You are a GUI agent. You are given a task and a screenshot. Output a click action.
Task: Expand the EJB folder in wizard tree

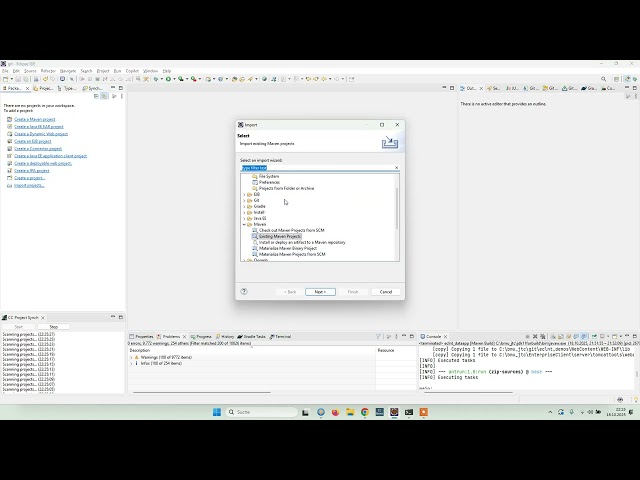(244, 195)
